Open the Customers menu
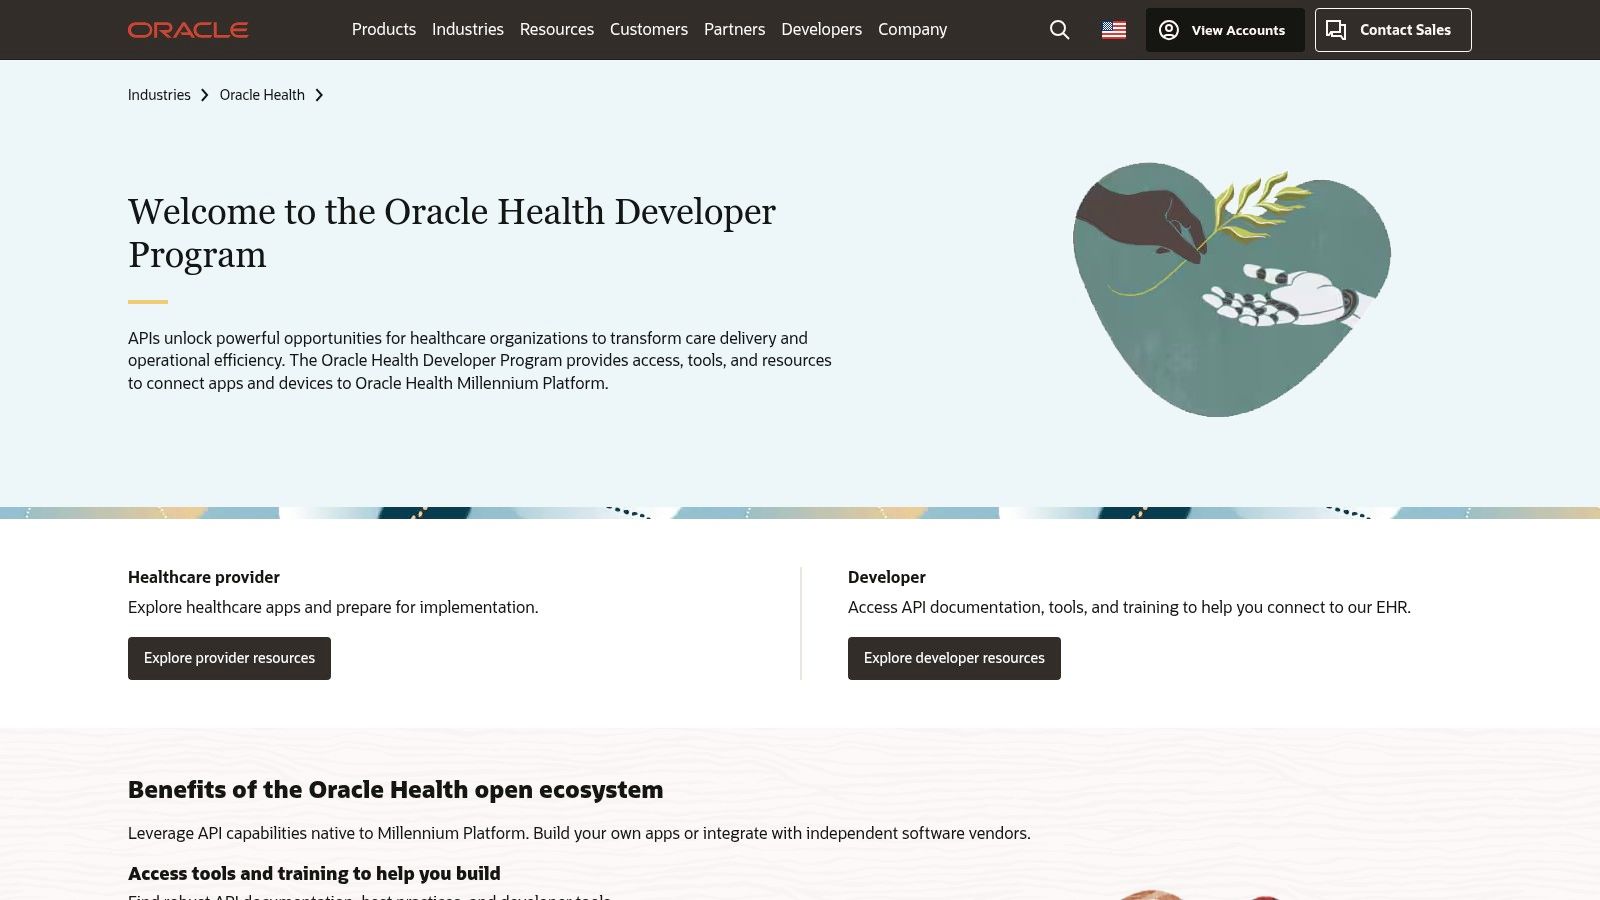Screen dimensions: 1600x900 (649, 30)
